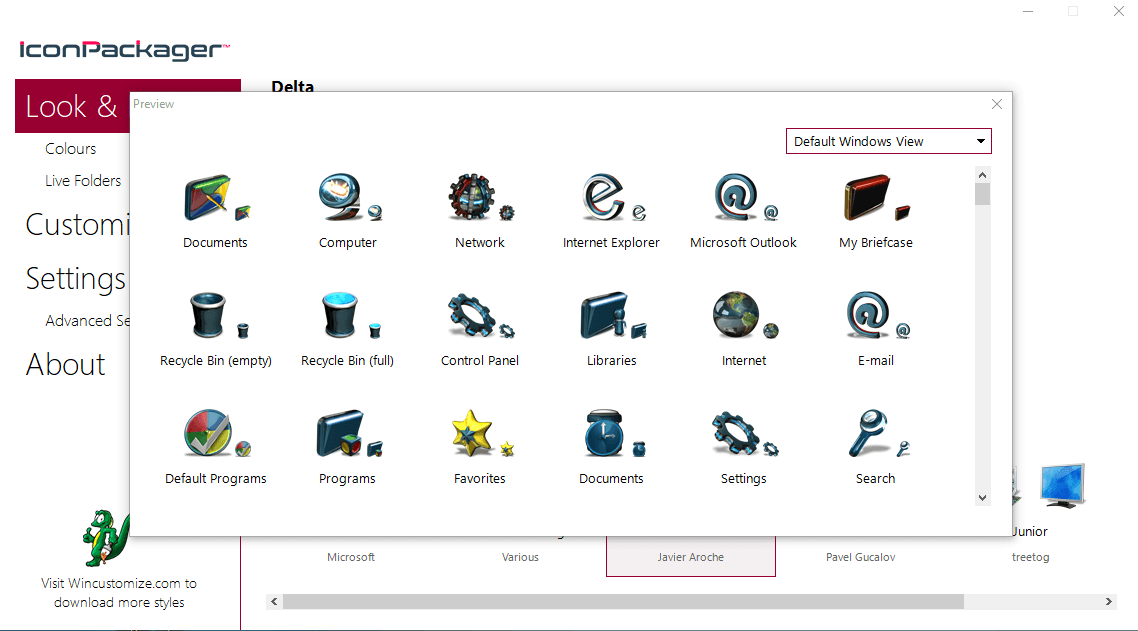Click the package list horizontal scrollbar thumb
Viewport: 1138px width, 631px height.
pyautogui.click(x=623, y=601)
